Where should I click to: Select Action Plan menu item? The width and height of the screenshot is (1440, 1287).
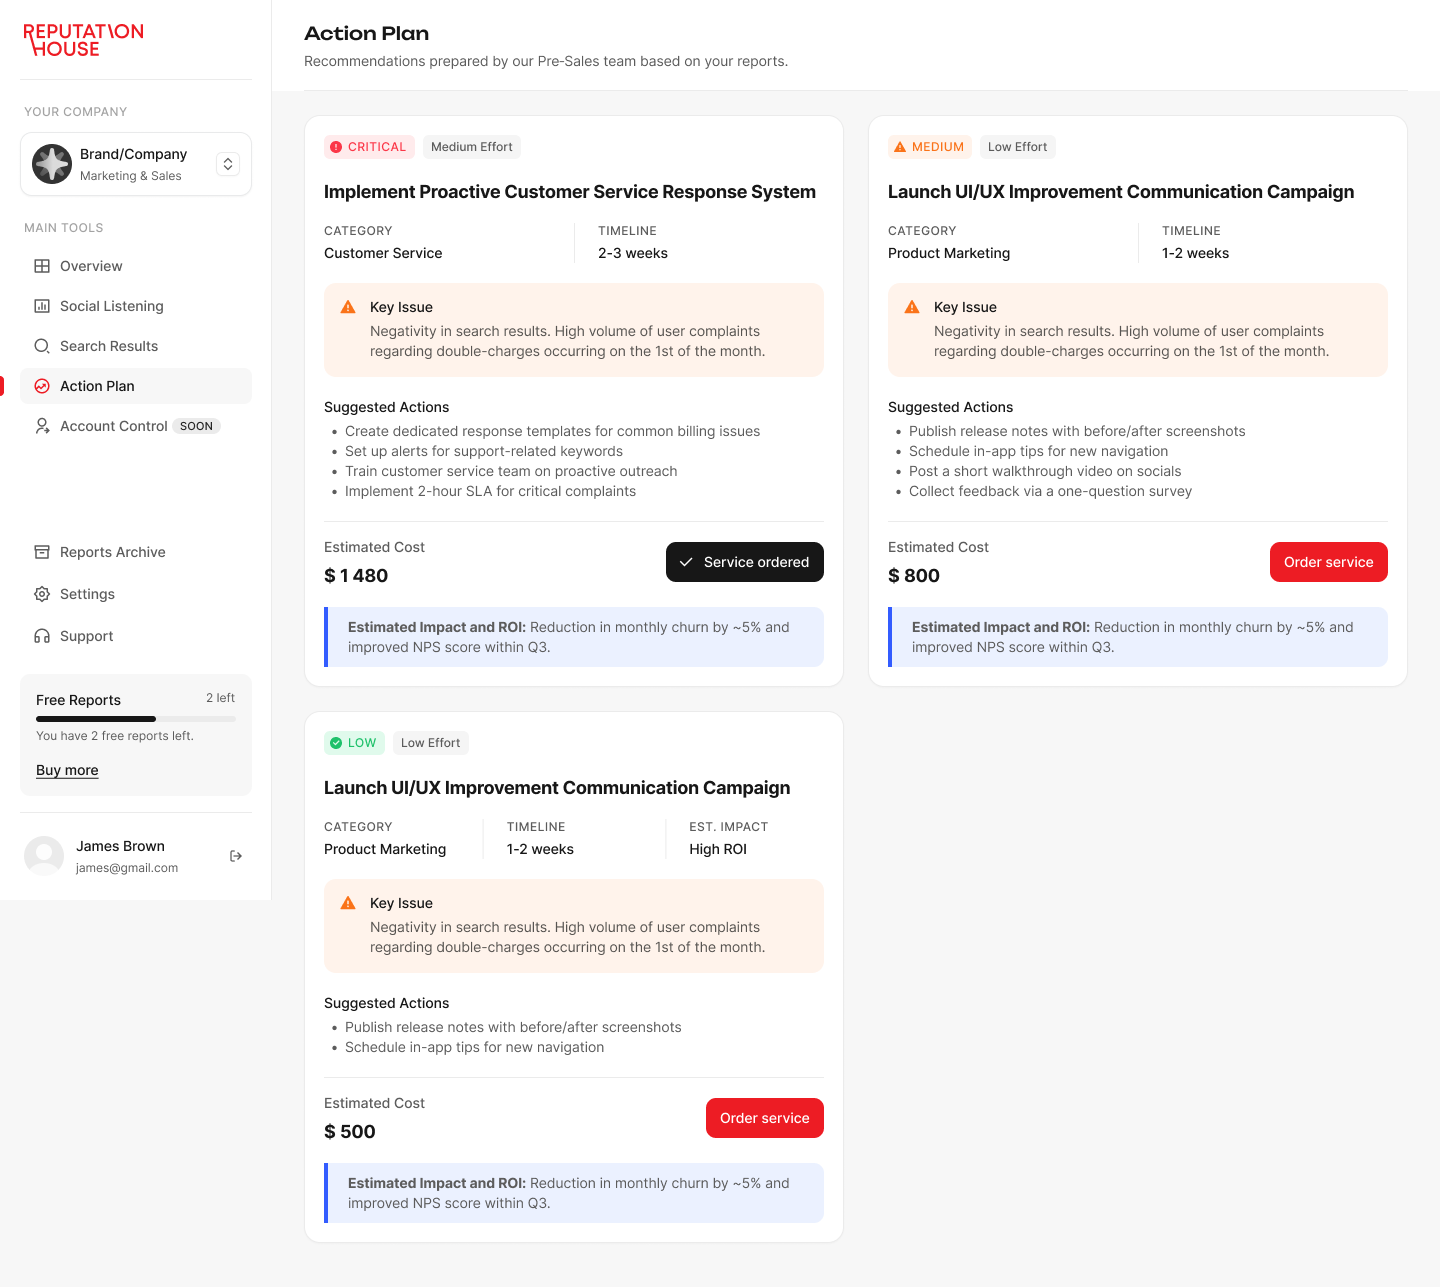point(136,386)
